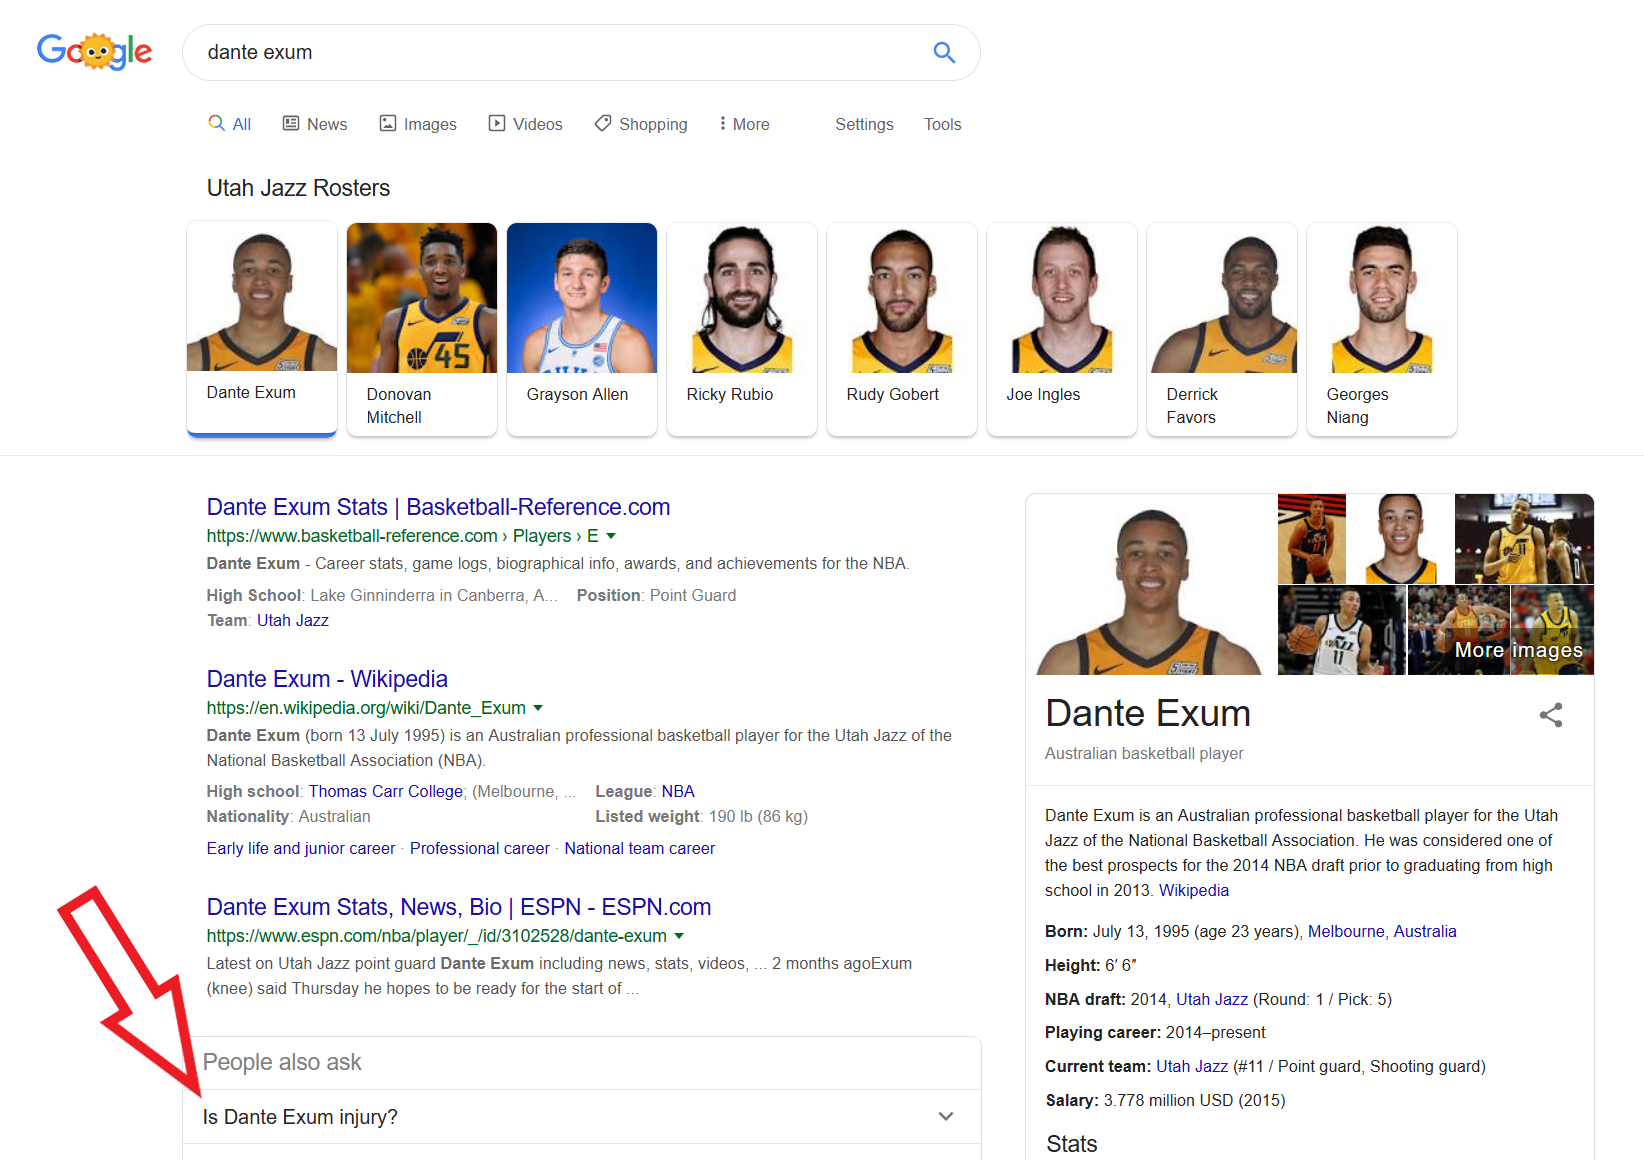
Task: Expand Wikipedia result URL dropdown arrow
Action: point(538,708)
